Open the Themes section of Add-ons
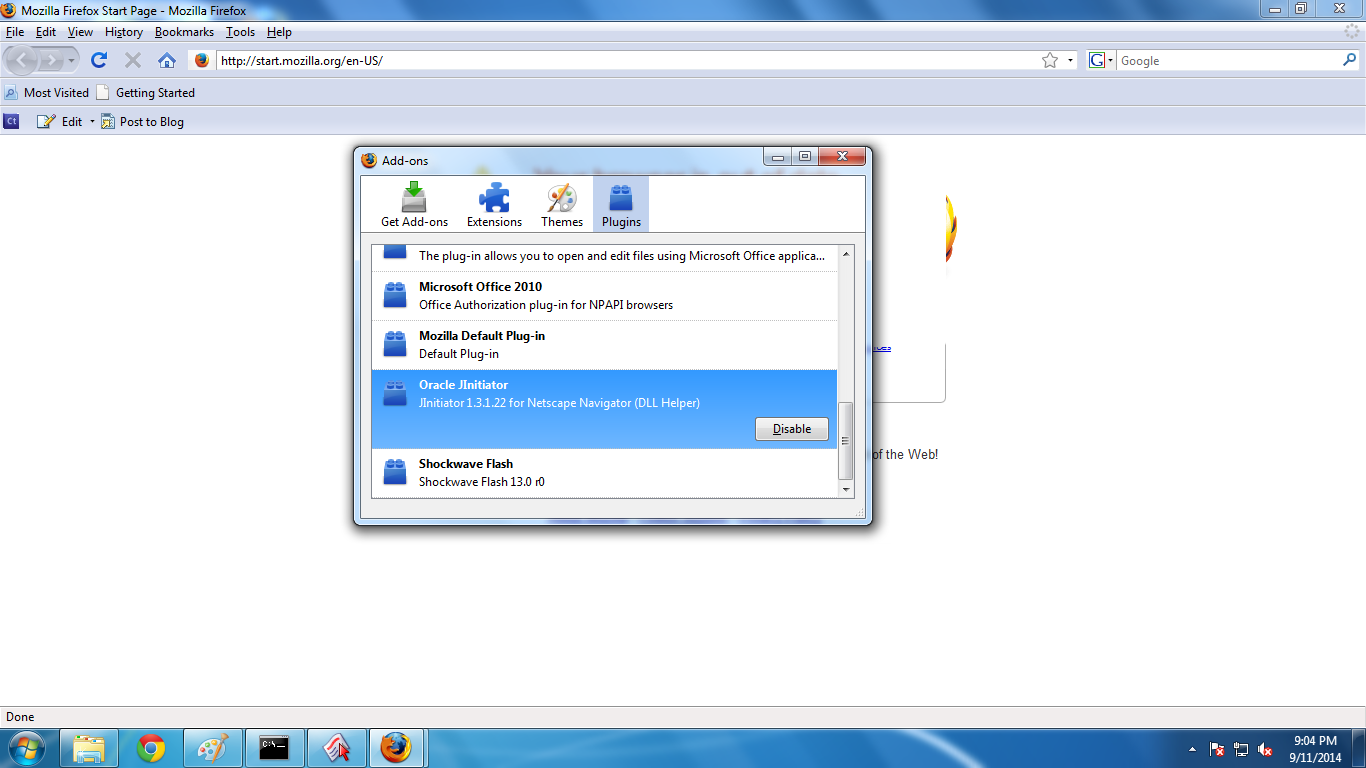 561,204
